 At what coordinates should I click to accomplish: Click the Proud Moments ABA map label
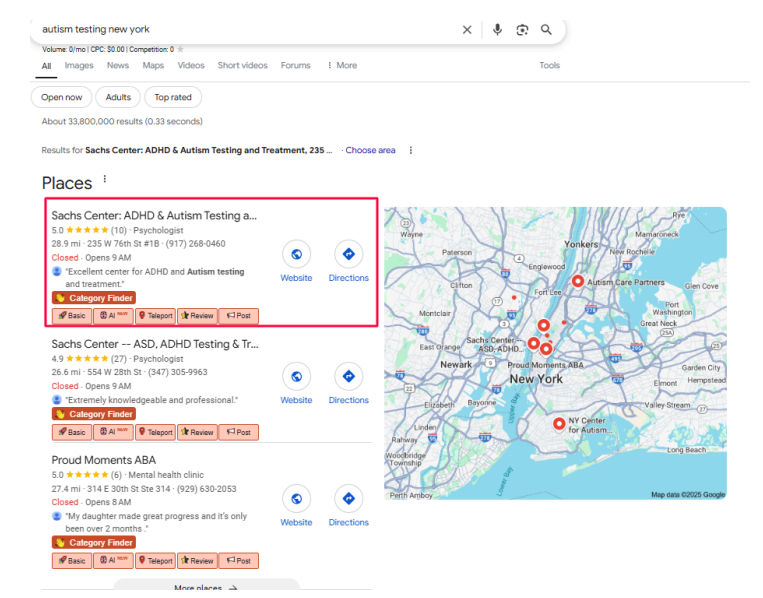tap(545, 365)
